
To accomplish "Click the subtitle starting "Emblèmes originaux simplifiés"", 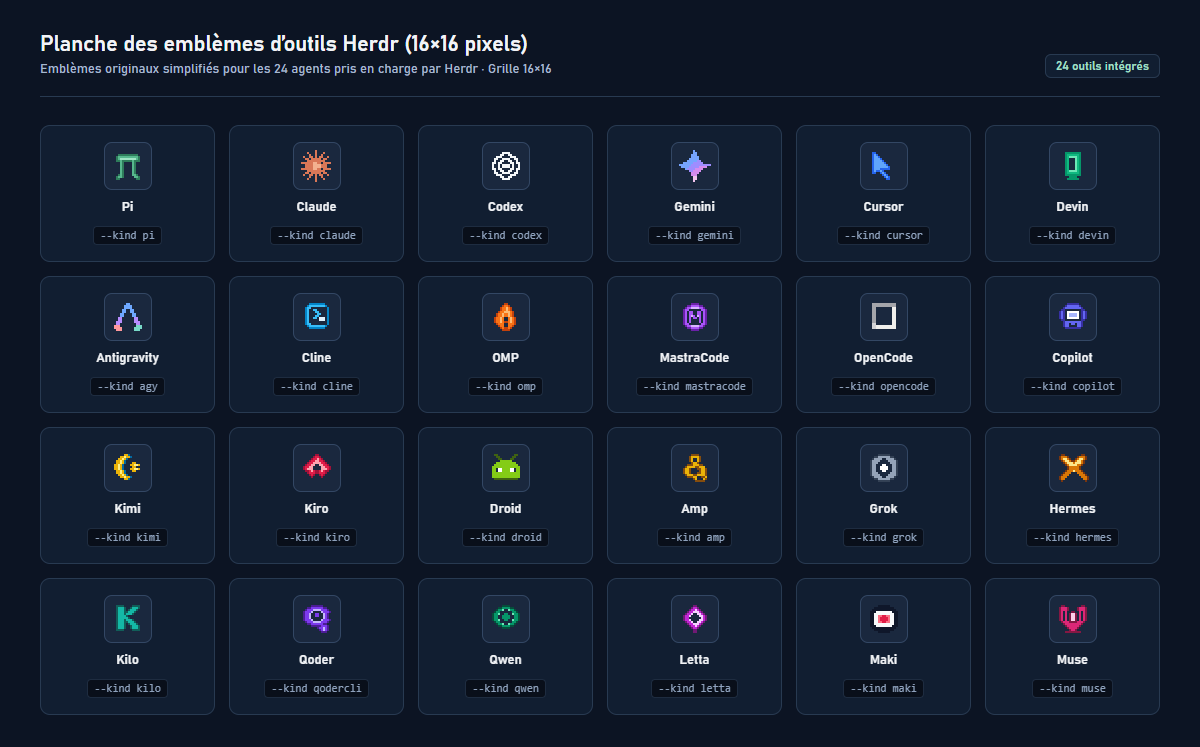I will (295, 69).
